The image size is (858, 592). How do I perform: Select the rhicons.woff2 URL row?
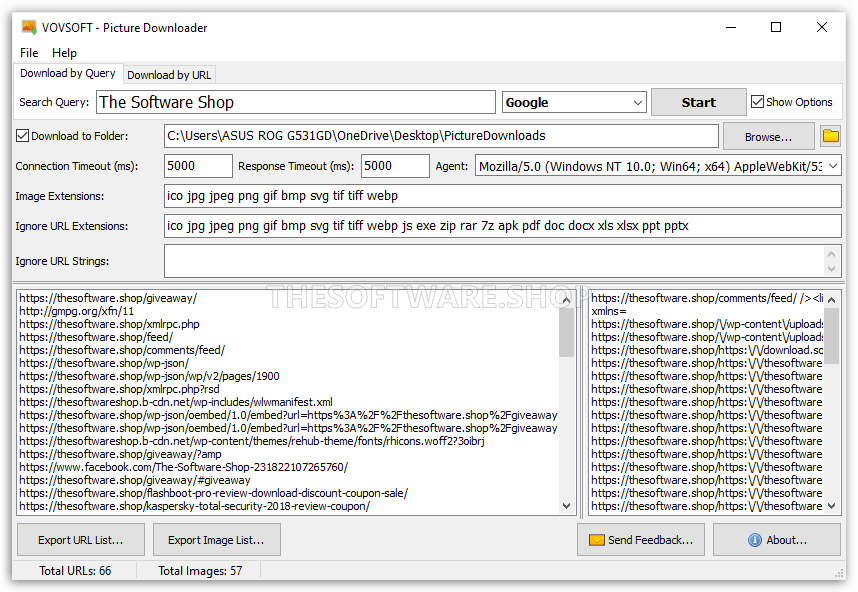252,441
